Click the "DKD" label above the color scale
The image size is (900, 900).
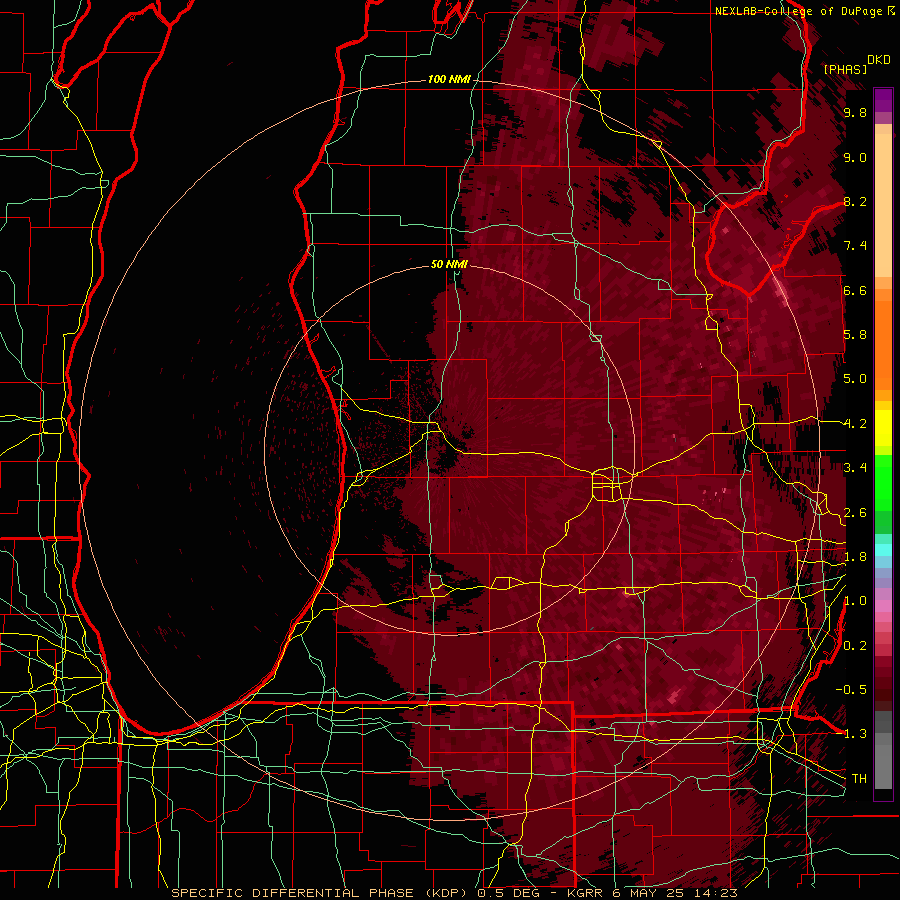point(878,60)
